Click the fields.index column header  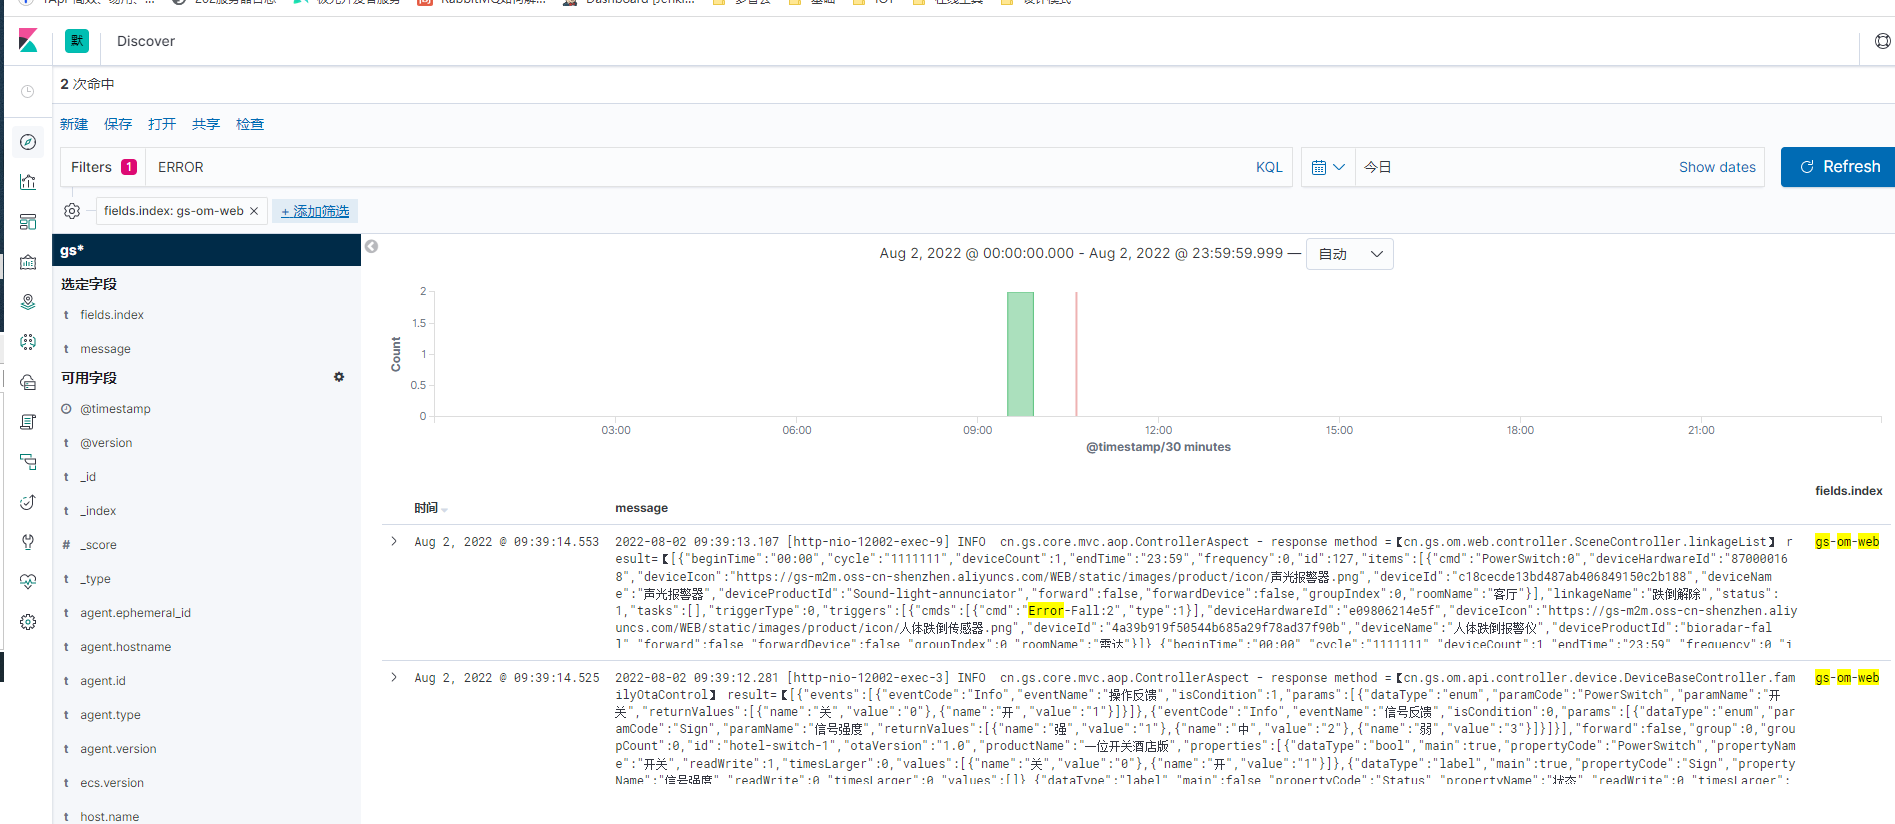coord(1848,491)
